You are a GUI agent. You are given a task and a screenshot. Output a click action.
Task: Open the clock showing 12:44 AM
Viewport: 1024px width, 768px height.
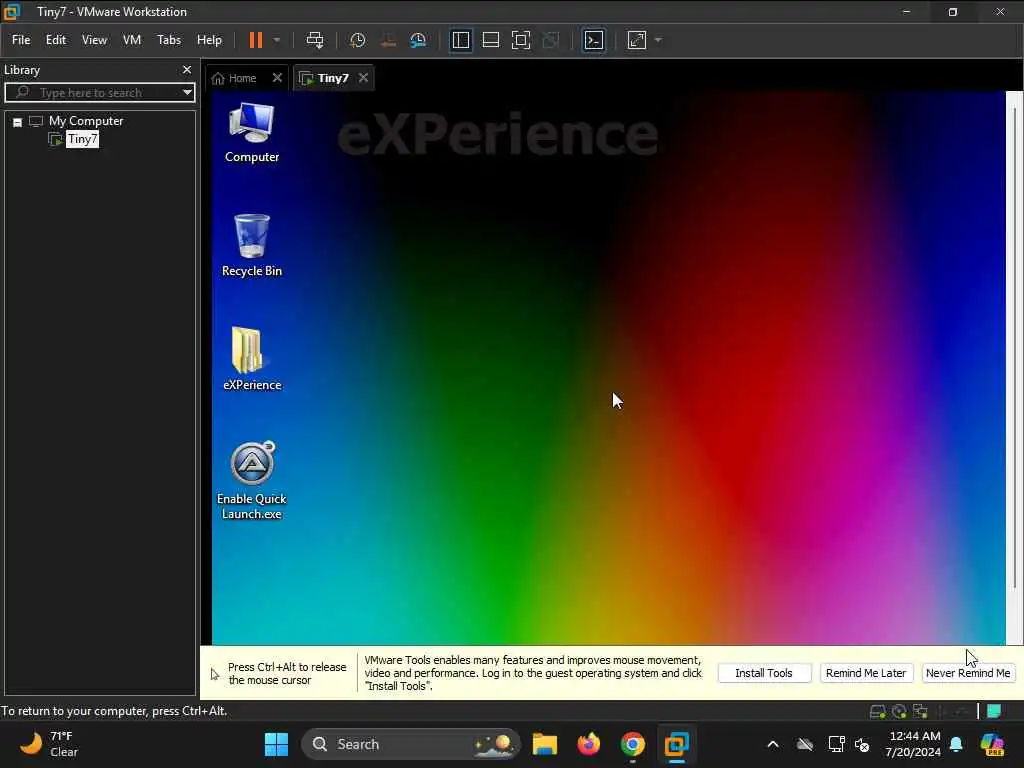click(x=913, y=744)
